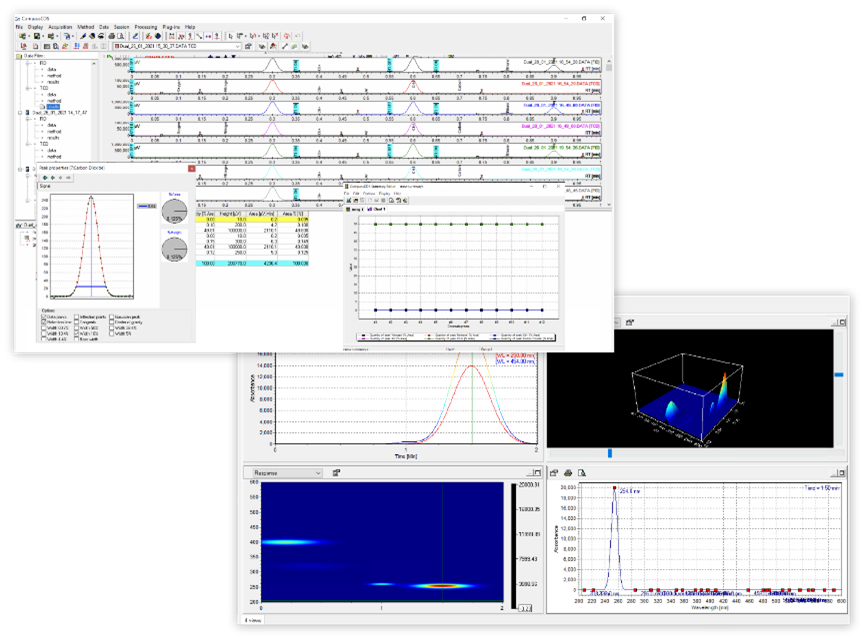The image size is (864, 639).
Task: Click preview icon above the spectrum plot
Action: (581, 473)
